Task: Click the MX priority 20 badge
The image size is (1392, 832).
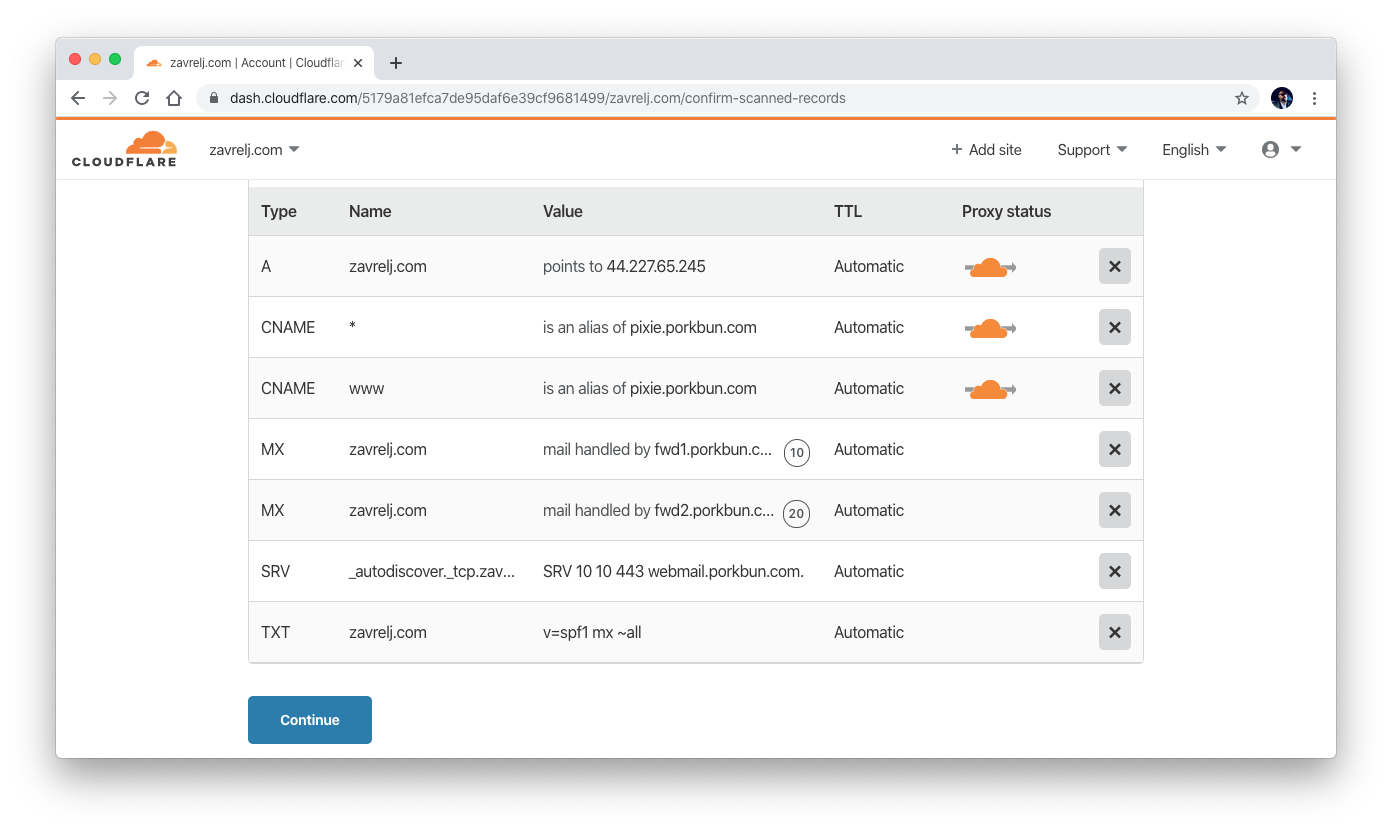Action: pyautogui.click(x=796, y=514)
